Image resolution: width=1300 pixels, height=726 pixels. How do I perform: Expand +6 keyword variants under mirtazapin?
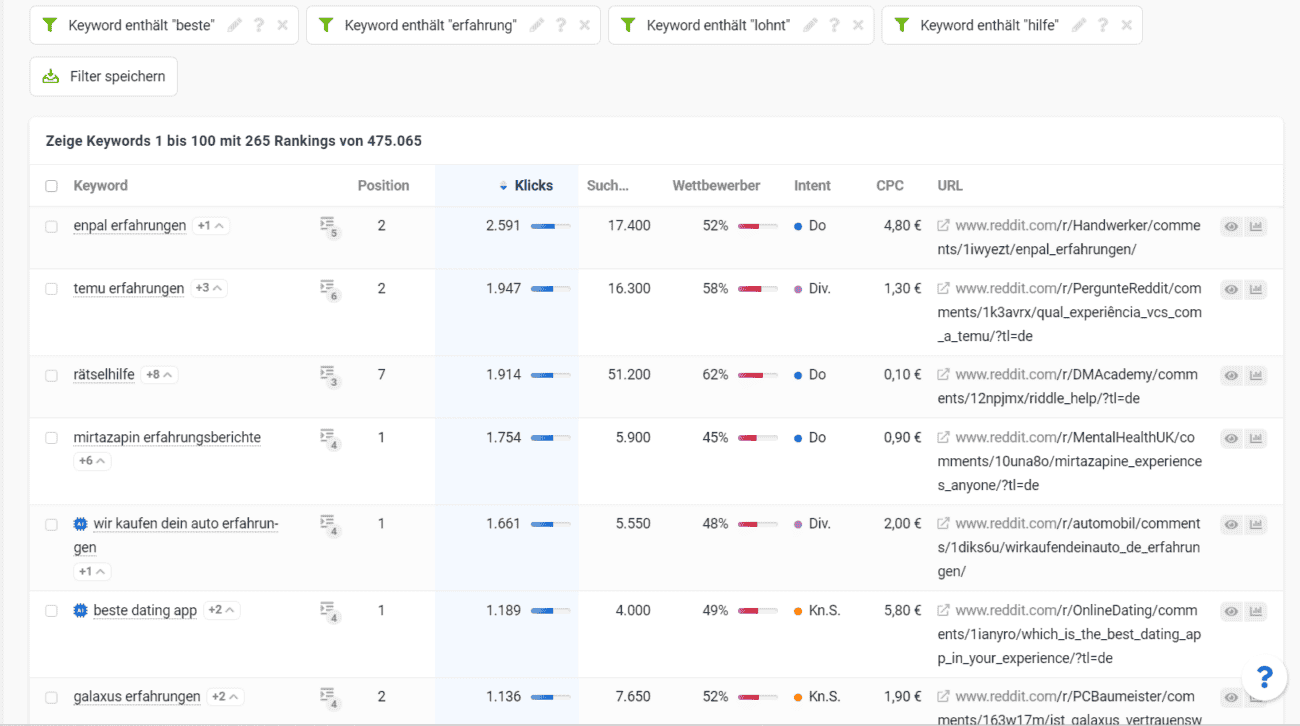coord(92,461)
